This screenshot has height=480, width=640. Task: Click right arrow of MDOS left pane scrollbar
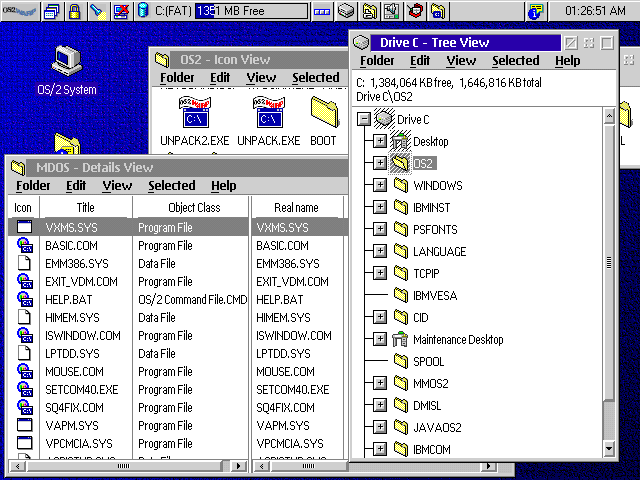coord(239,466)
